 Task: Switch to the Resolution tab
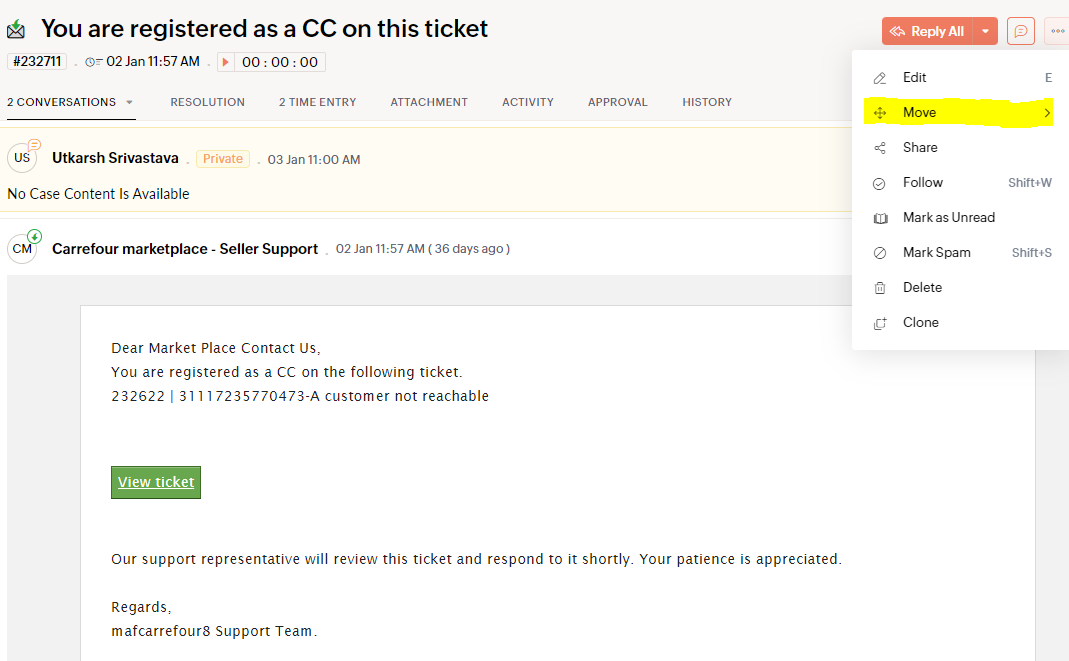[x=207, y=102]
